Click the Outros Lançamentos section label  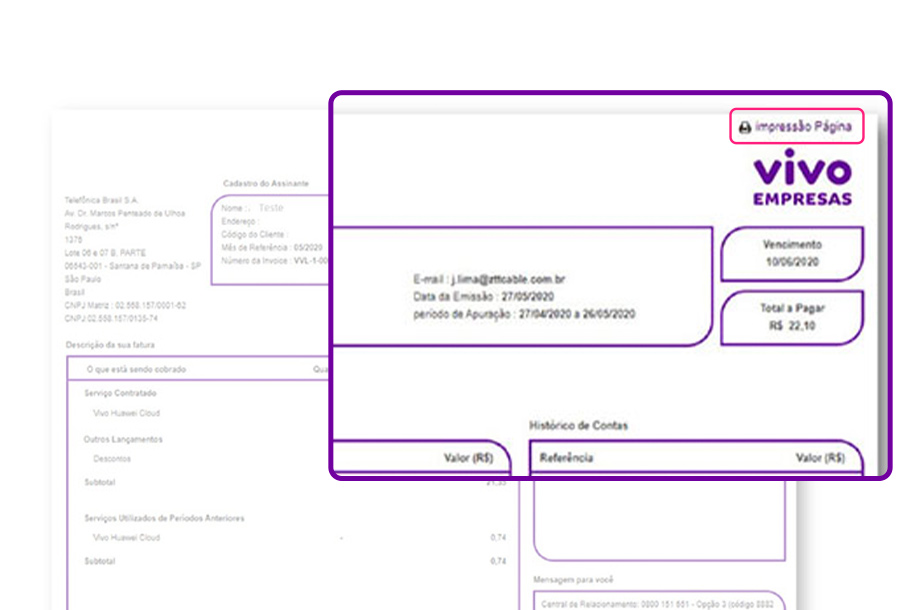(x=123, y=439)
